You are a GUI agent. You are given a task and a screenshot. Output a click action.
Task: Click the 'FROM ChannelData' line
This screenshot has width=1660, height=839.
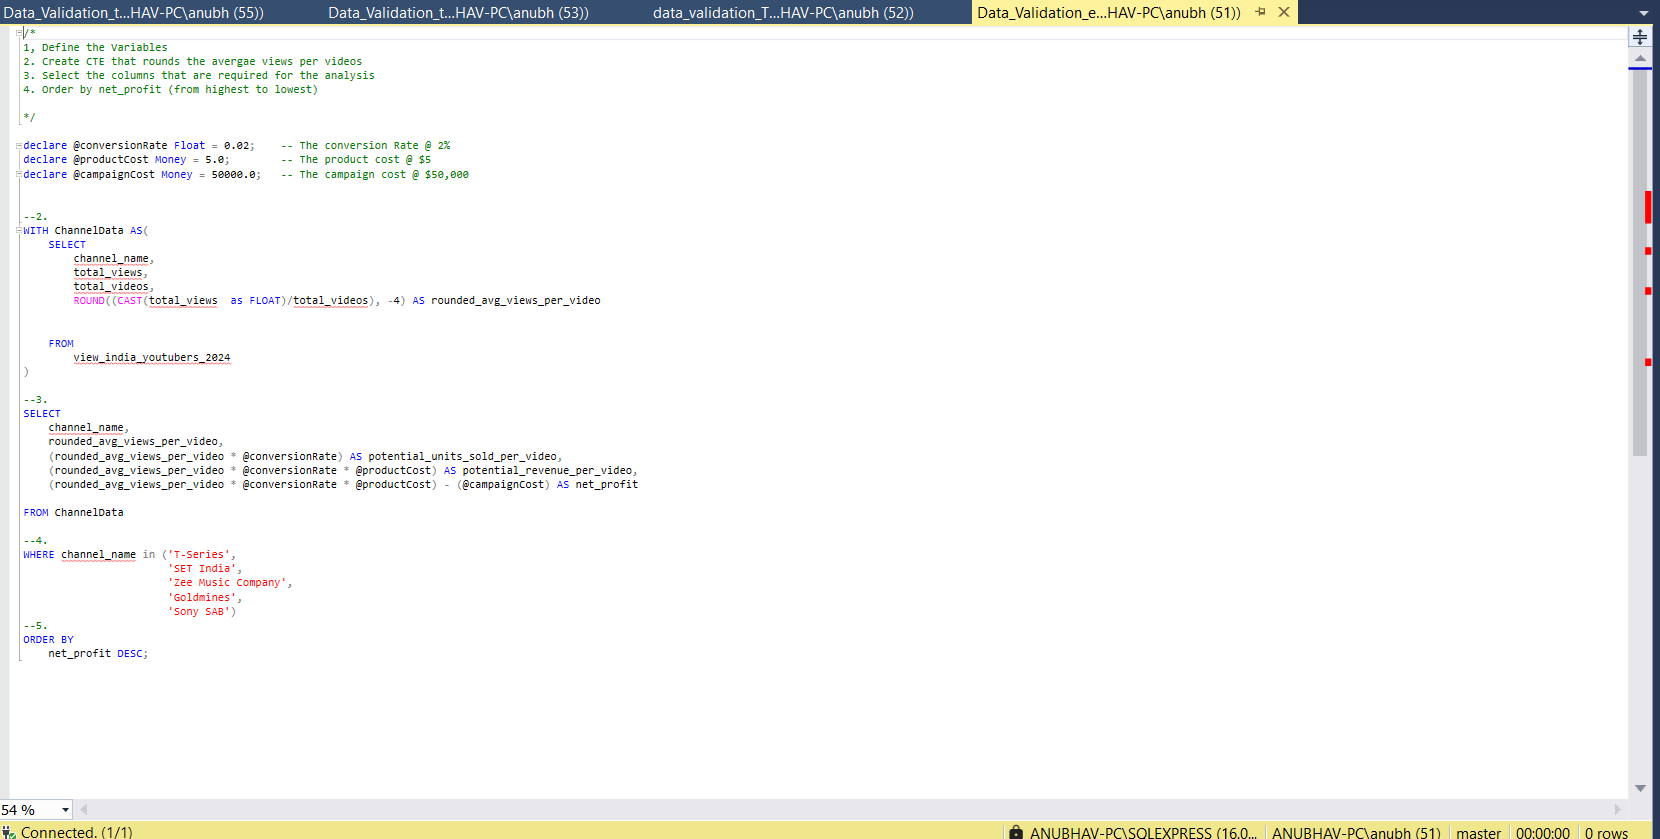tap(74, 513)
